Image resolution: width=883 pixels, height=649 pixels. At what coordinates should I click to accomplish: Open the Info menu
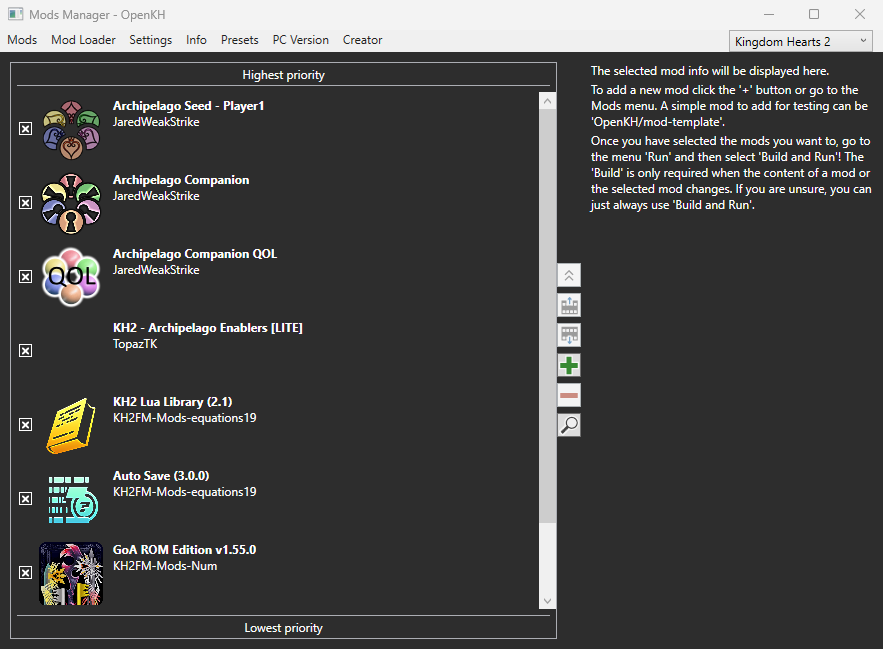pyautogui.click(x=196, y=40)
